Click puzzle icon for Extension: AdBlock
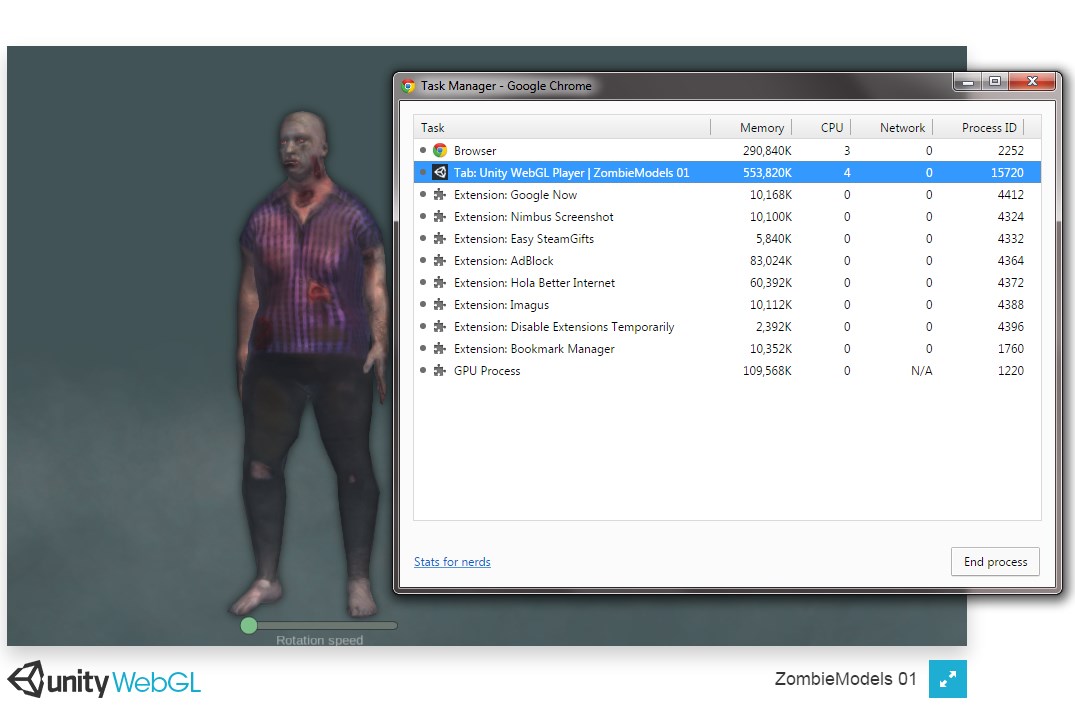Viewport: 1075px width, 707px height. coord(440,261)
